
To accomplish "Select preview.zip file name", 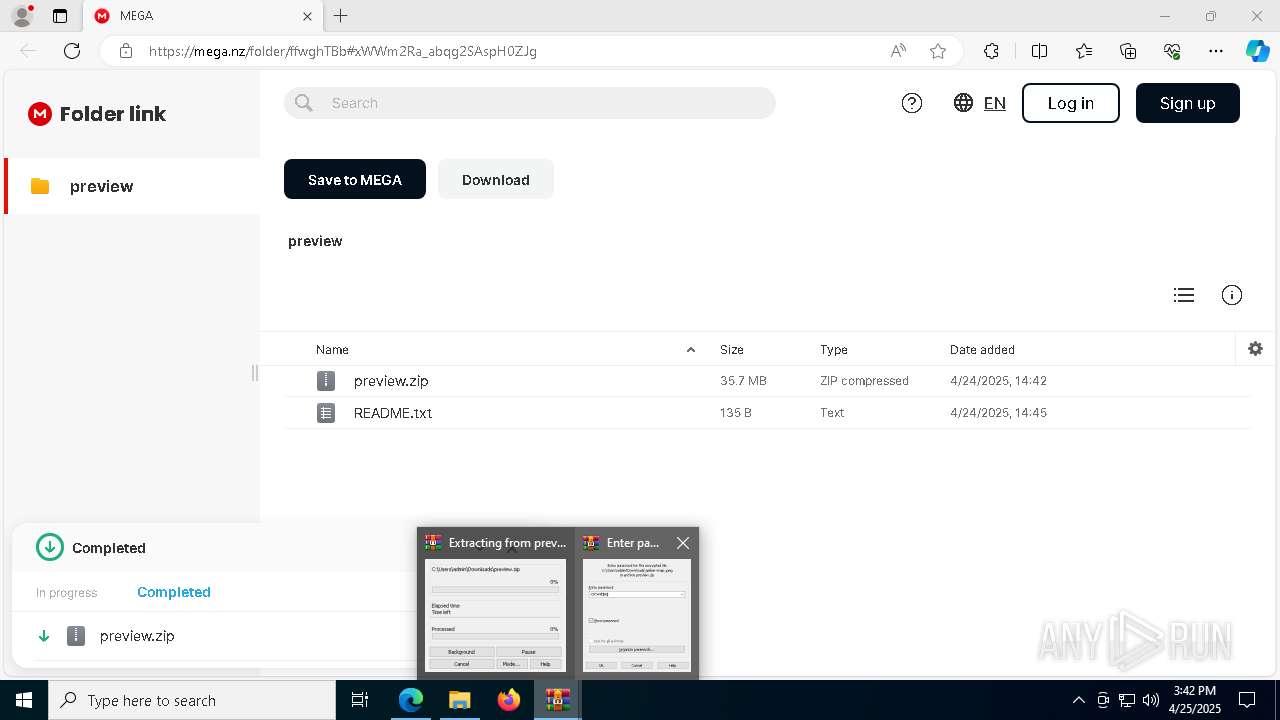I will (391, 381).
